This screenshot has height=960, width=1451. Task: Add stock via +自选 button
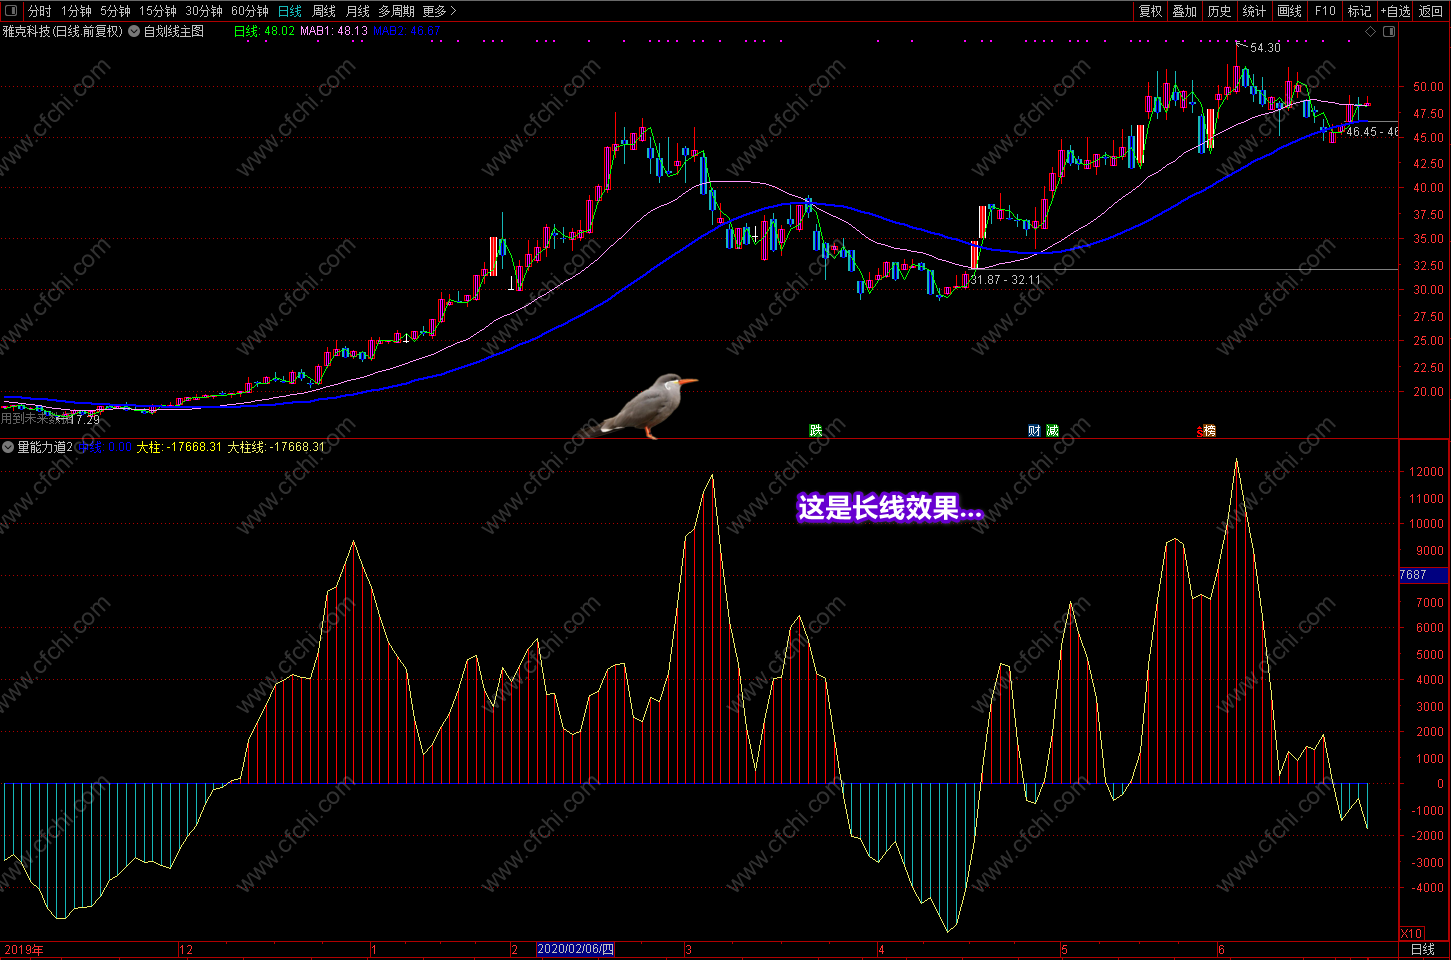tap(1395, 11)
